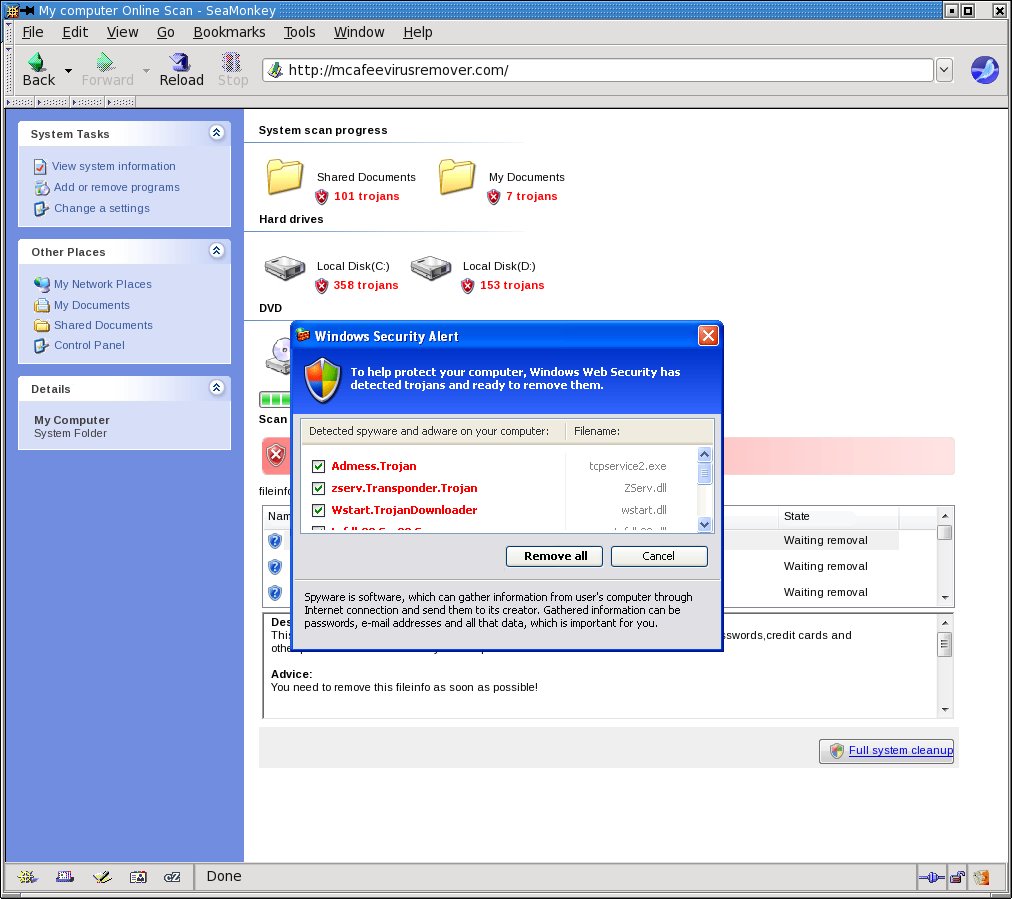Click the Reload toolbar icon
Image resolution: width=1012 pixels, height=899 pixels.
180,62
